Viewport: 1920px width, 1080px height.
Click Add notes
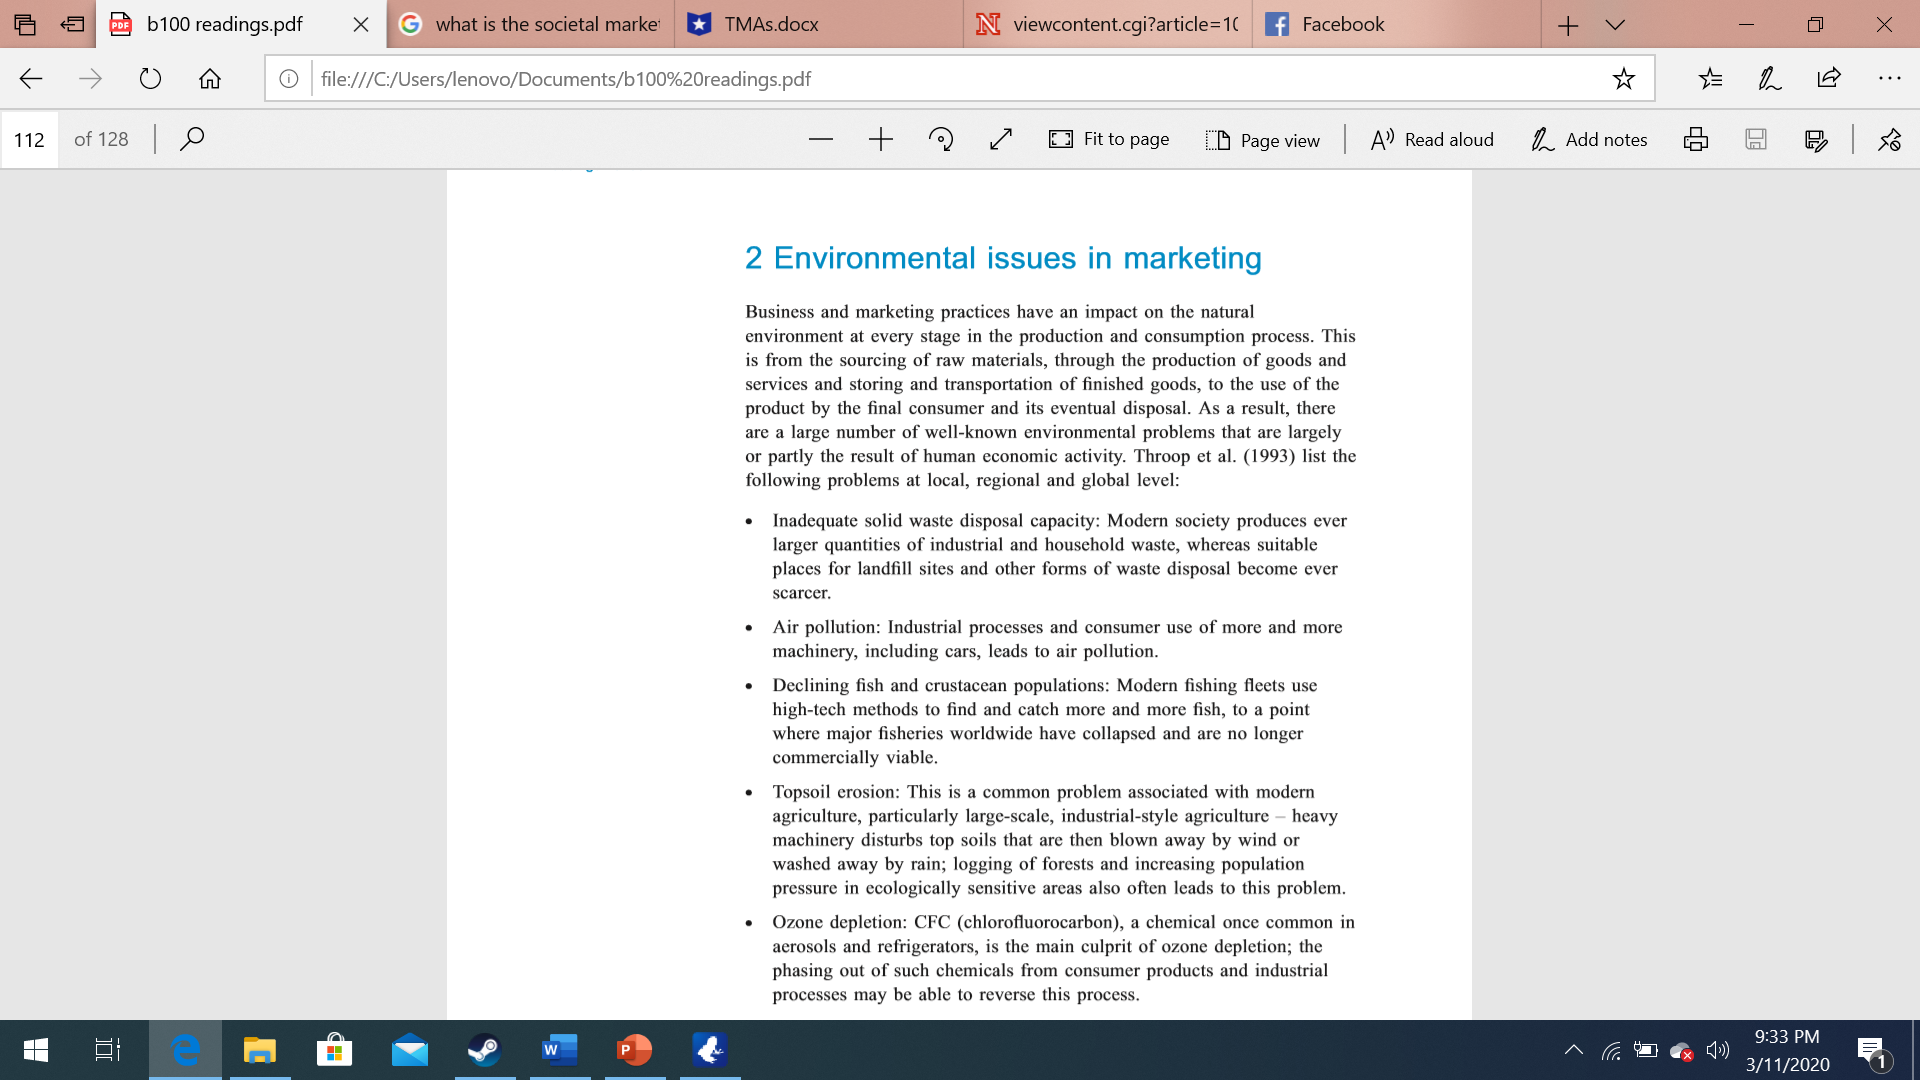[1589, 140]
